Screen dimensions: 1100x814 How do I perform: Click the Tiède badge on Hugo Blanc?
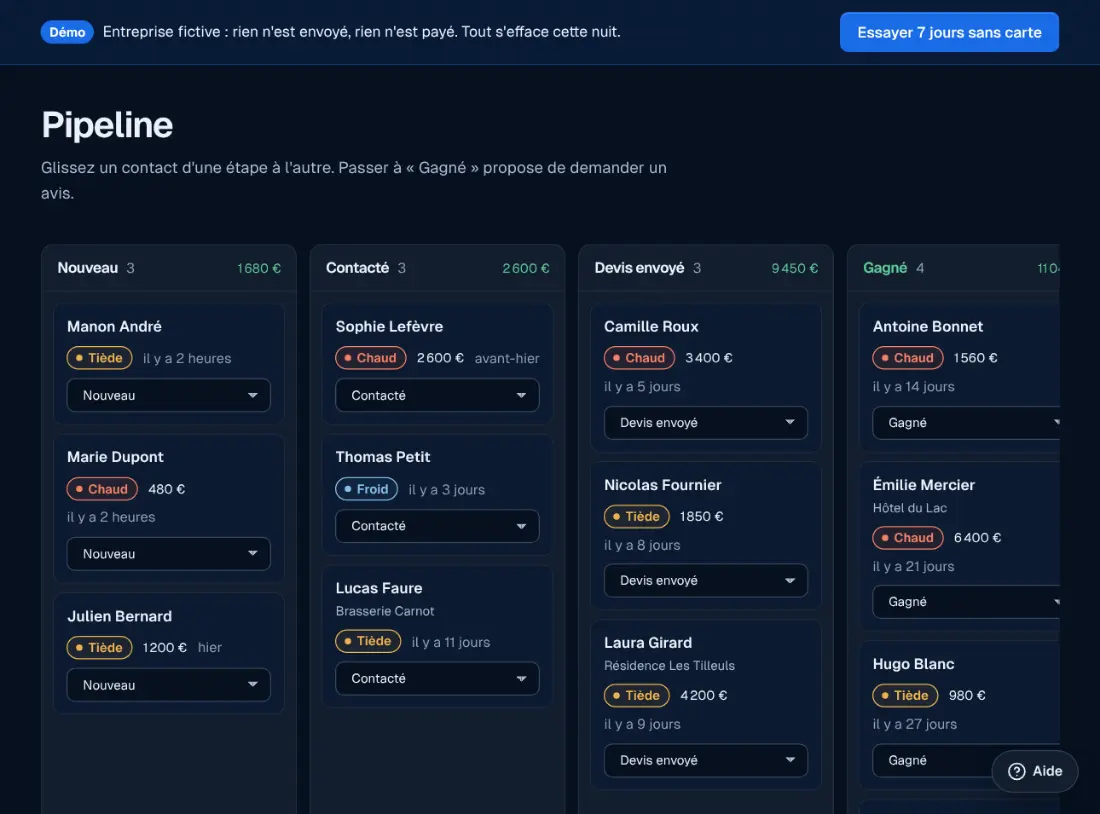[905, 695]
